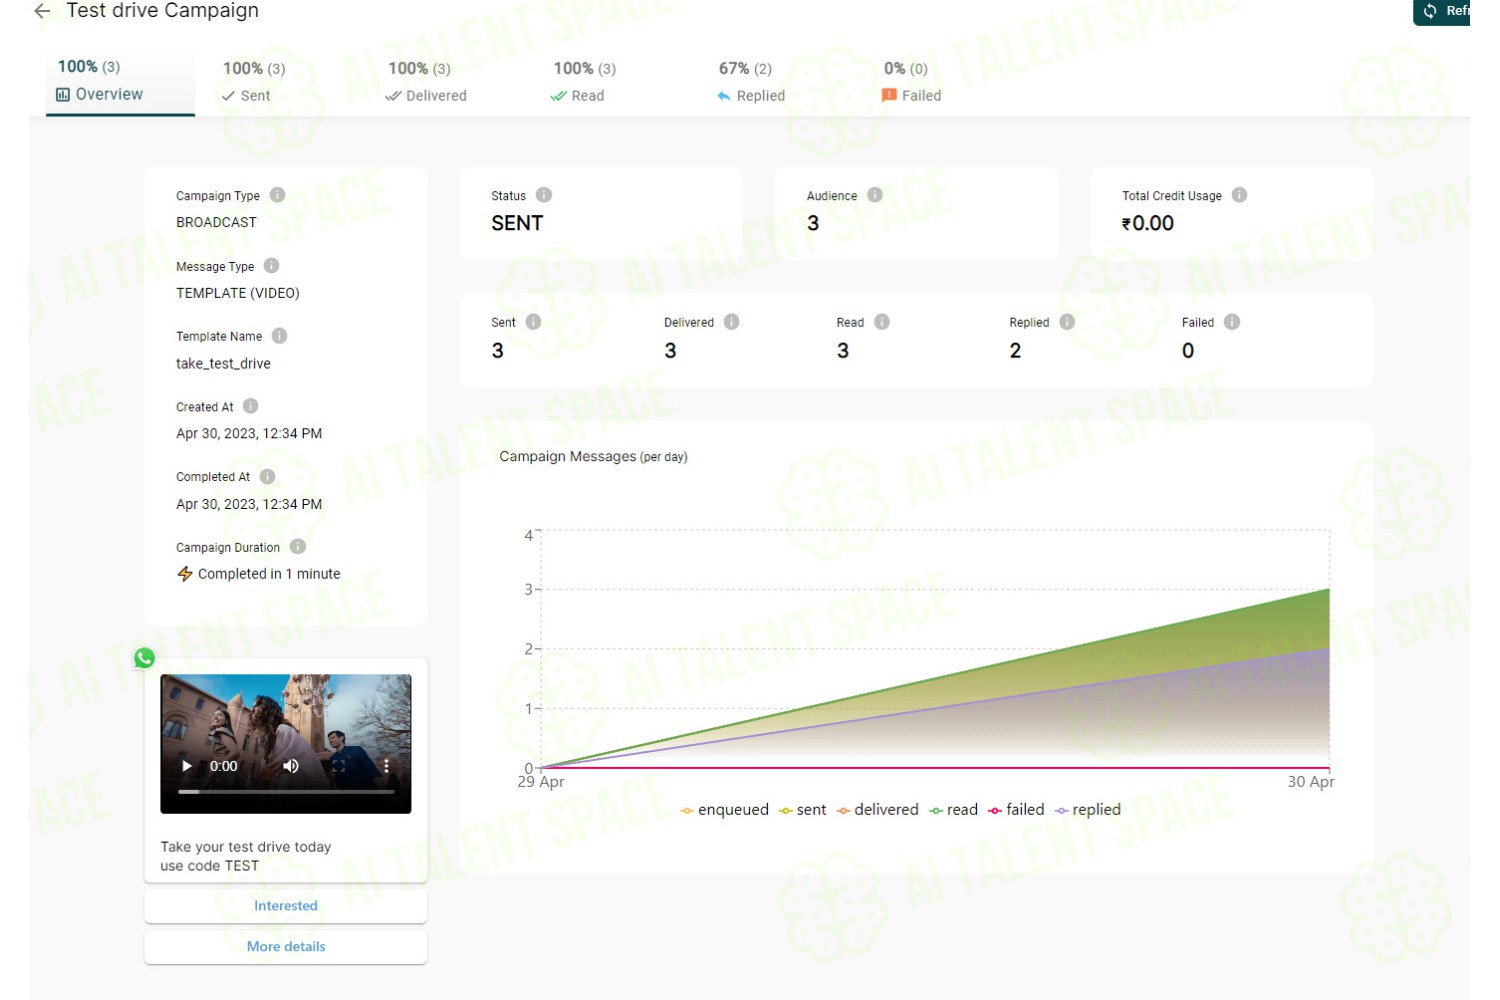Click info icon beside Total Credit Usage
The width and height of the screenshot is (1500, 1000).
pyautogui.click(x=1240, y=195)
